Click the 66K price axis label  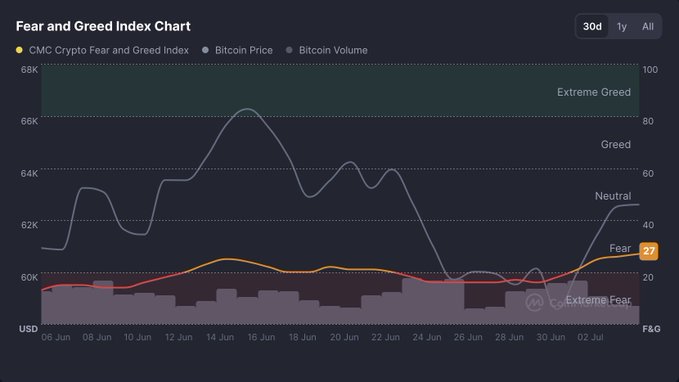click(29, 121)
